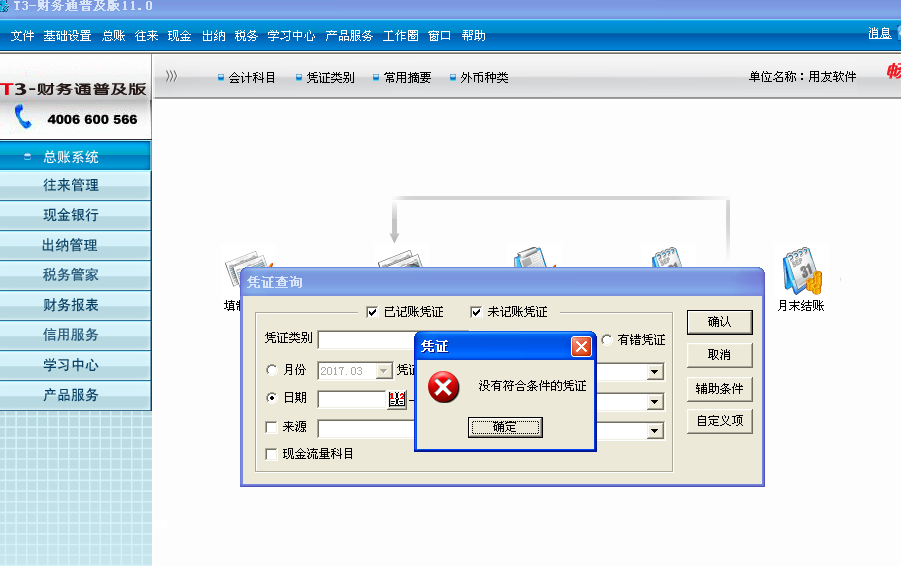Click the red error icon in 凭证 dialog

click(444, 387)
